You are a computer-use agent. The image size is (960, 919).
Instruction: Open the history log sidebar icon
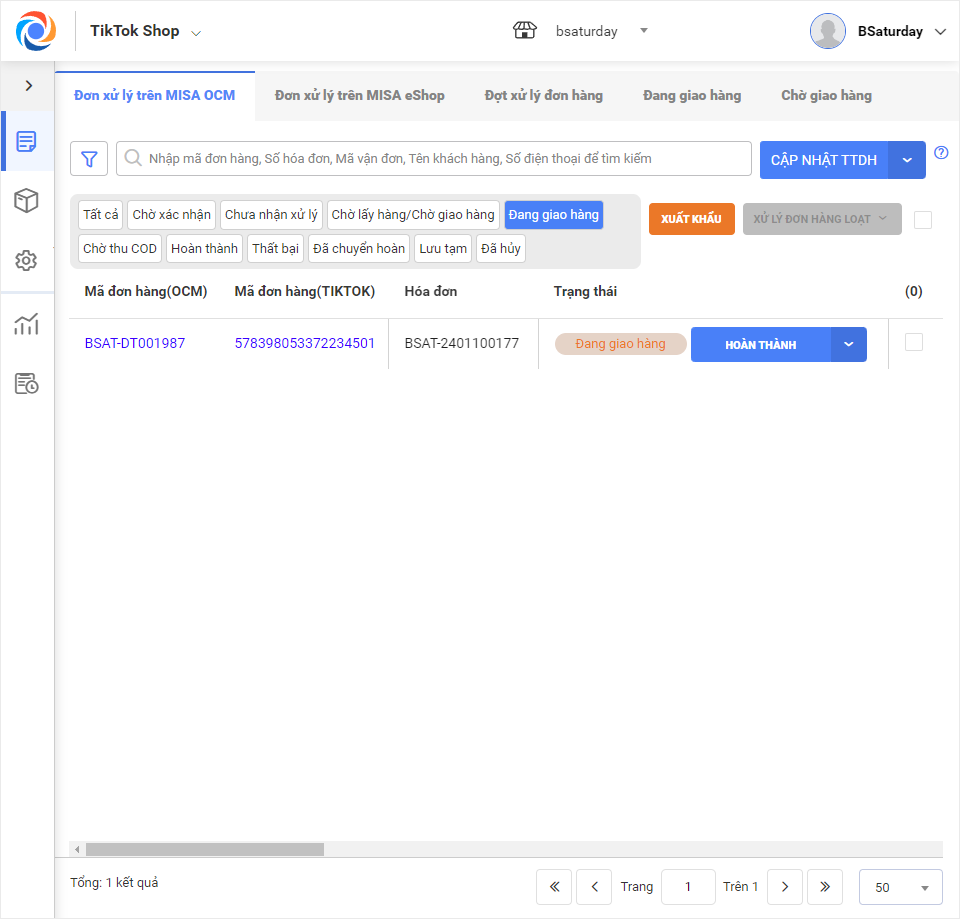26,384
